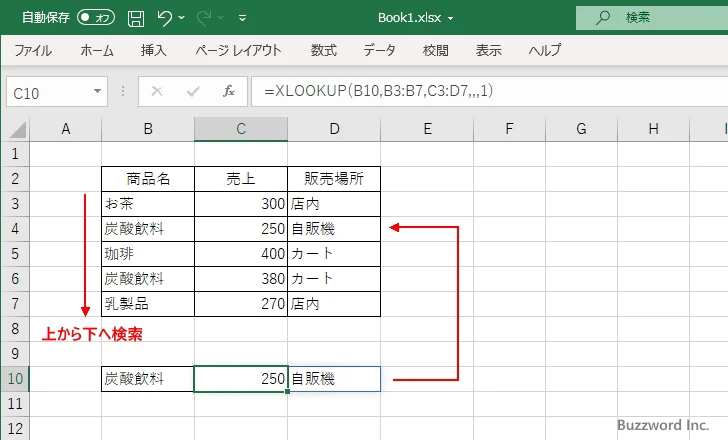Image resolution: width=728 pixels, height=440 pixels.
Task: Select row 1 header
Action: (x=15, y=154)
